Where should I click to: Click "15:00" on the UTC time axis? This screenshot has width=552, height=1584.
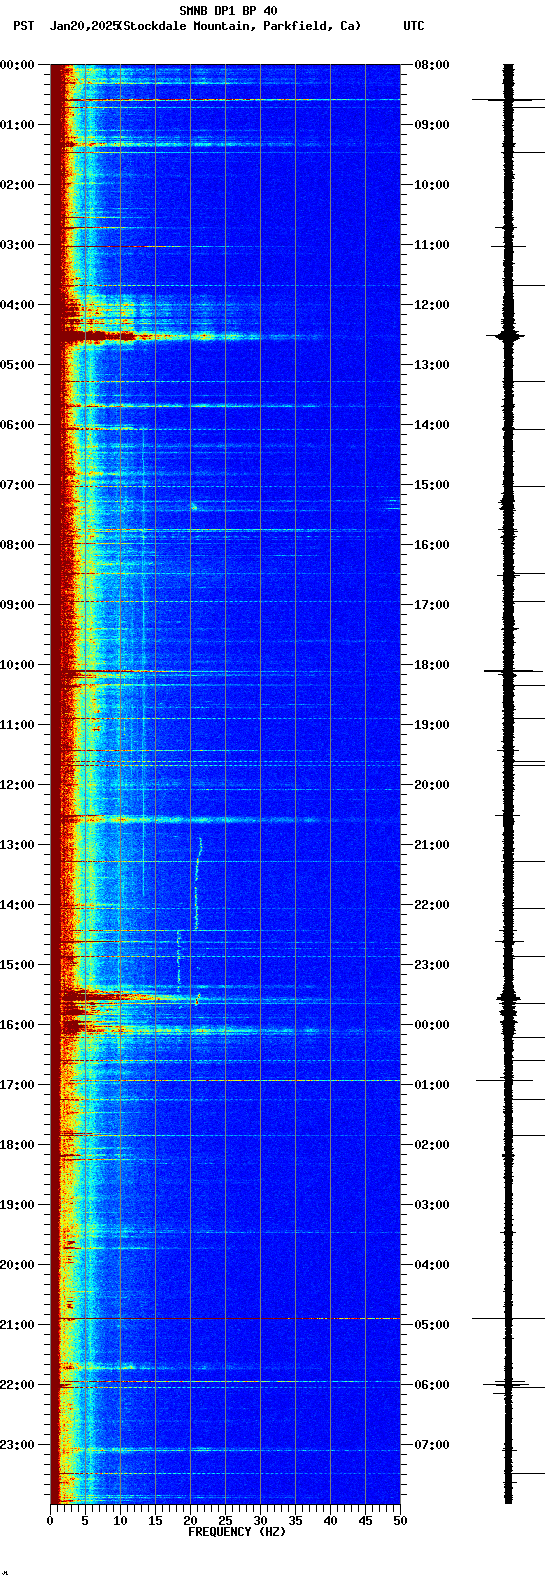[x=432, y=485]
